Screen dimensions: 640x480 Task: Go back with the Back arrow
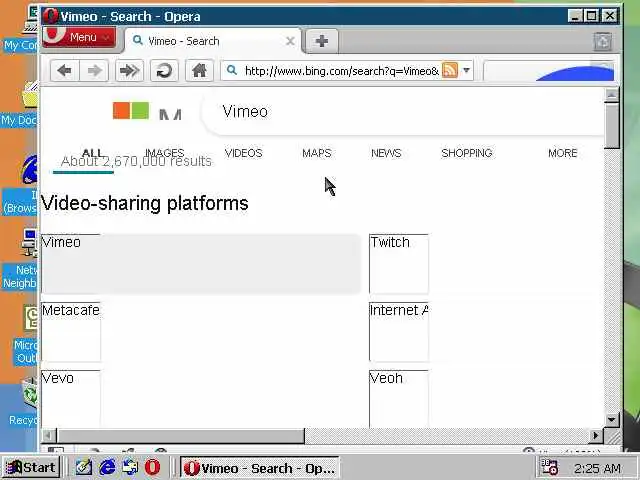[x=64, y=71]
